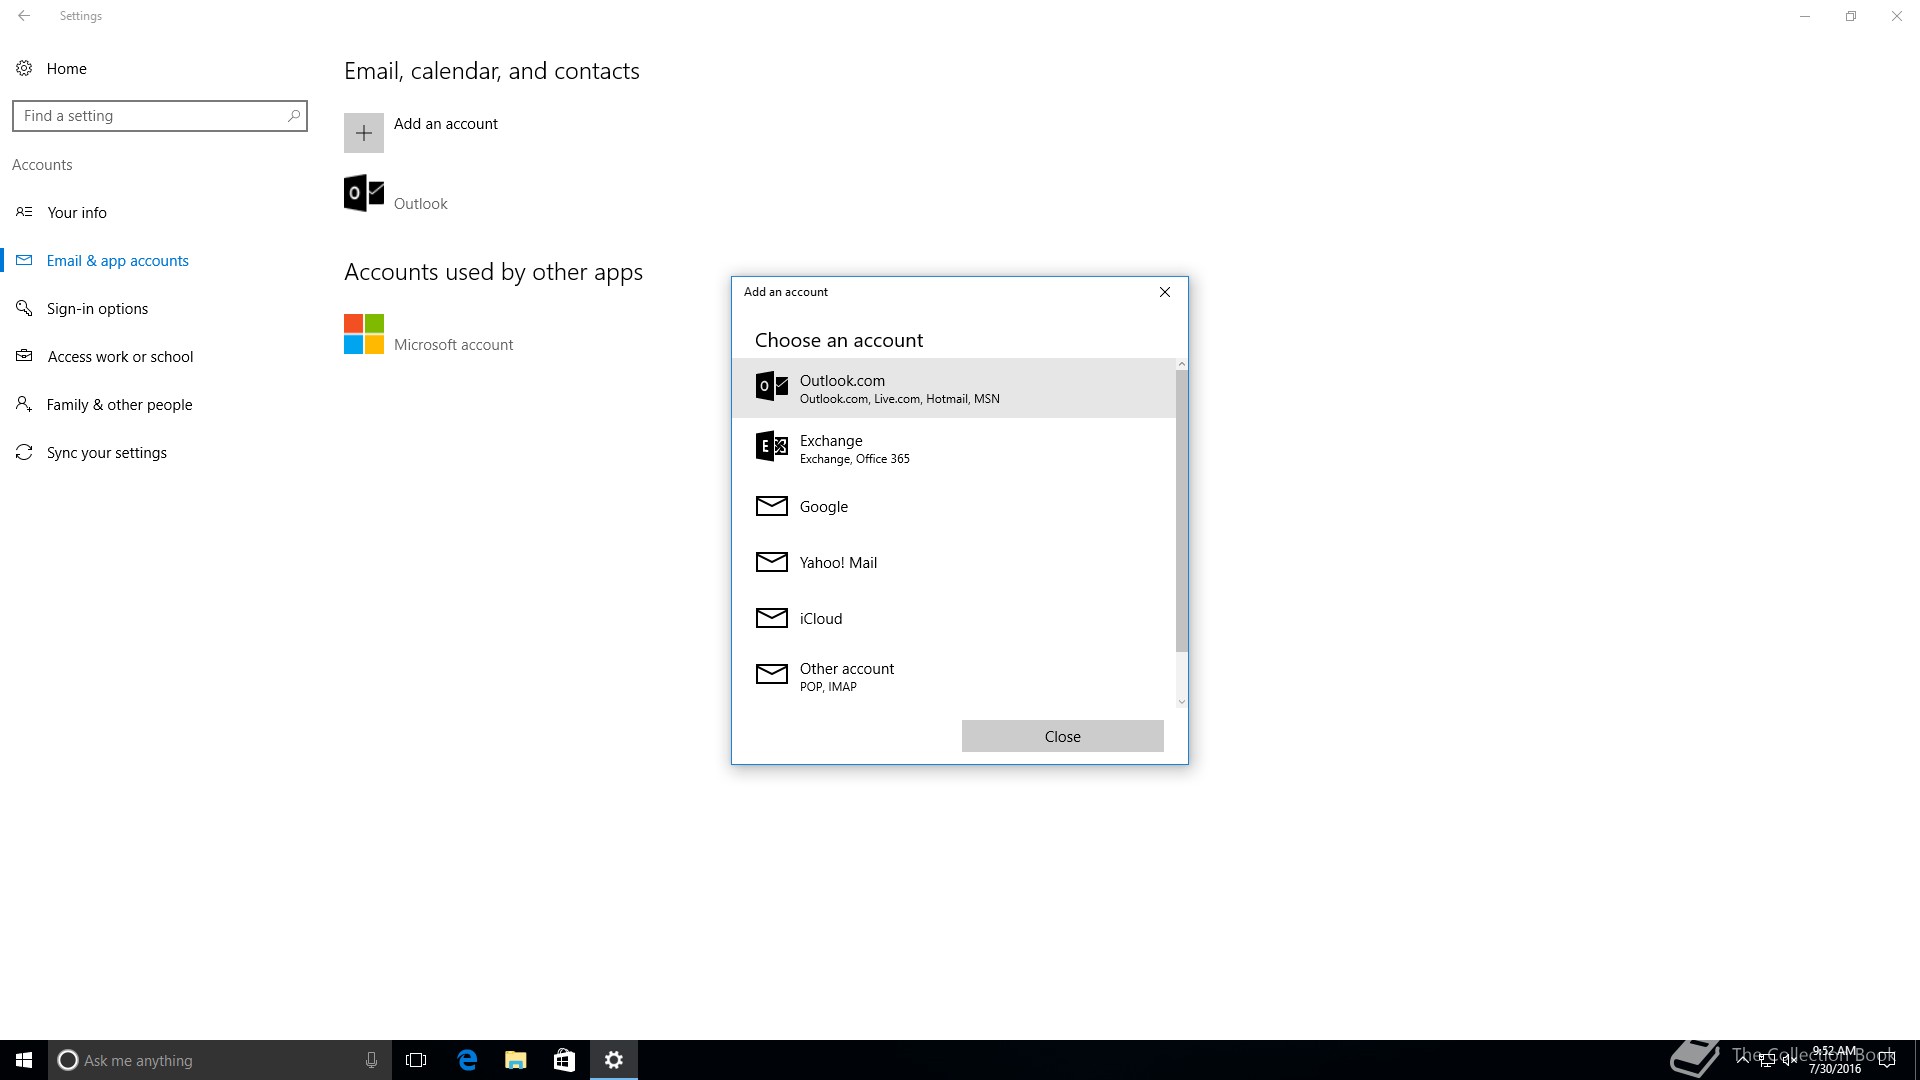
Task: Click the Email & app accounts envelope icon
Action: pyautogui.click(x=24, y=260)
